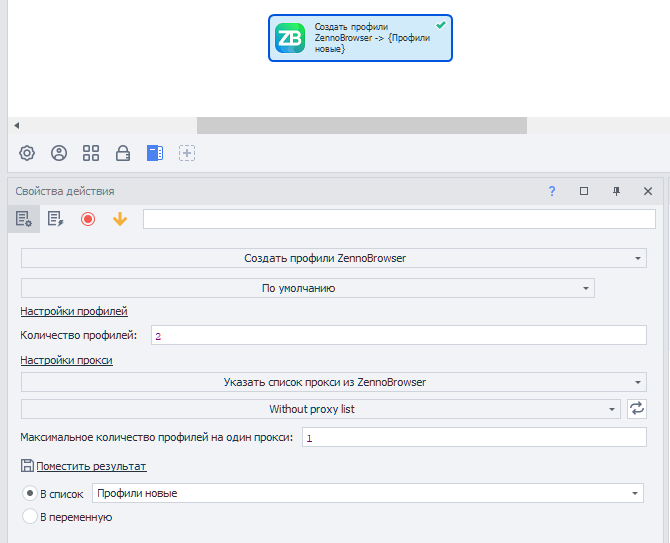Click the save disk icon near 'Поместить результат'

[x=27, y=466]
